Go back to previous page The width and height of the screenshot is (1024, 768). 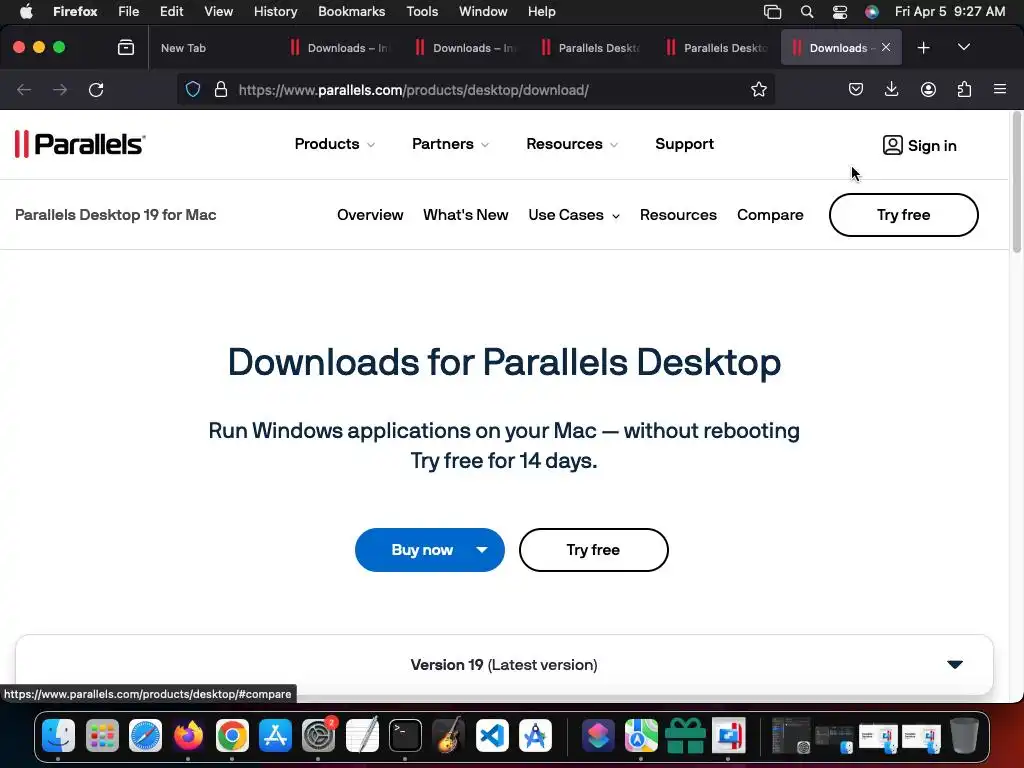tap(24, 89)
